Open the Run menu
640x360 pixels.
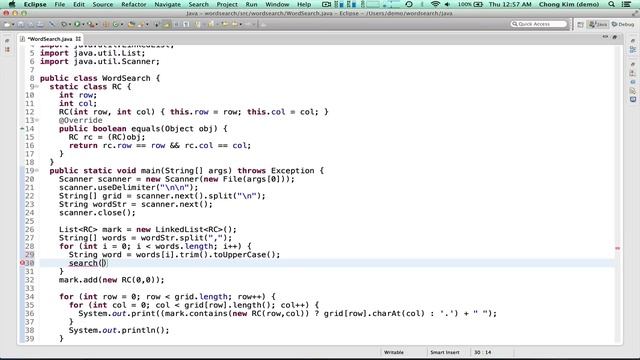(x=251, y=4)
